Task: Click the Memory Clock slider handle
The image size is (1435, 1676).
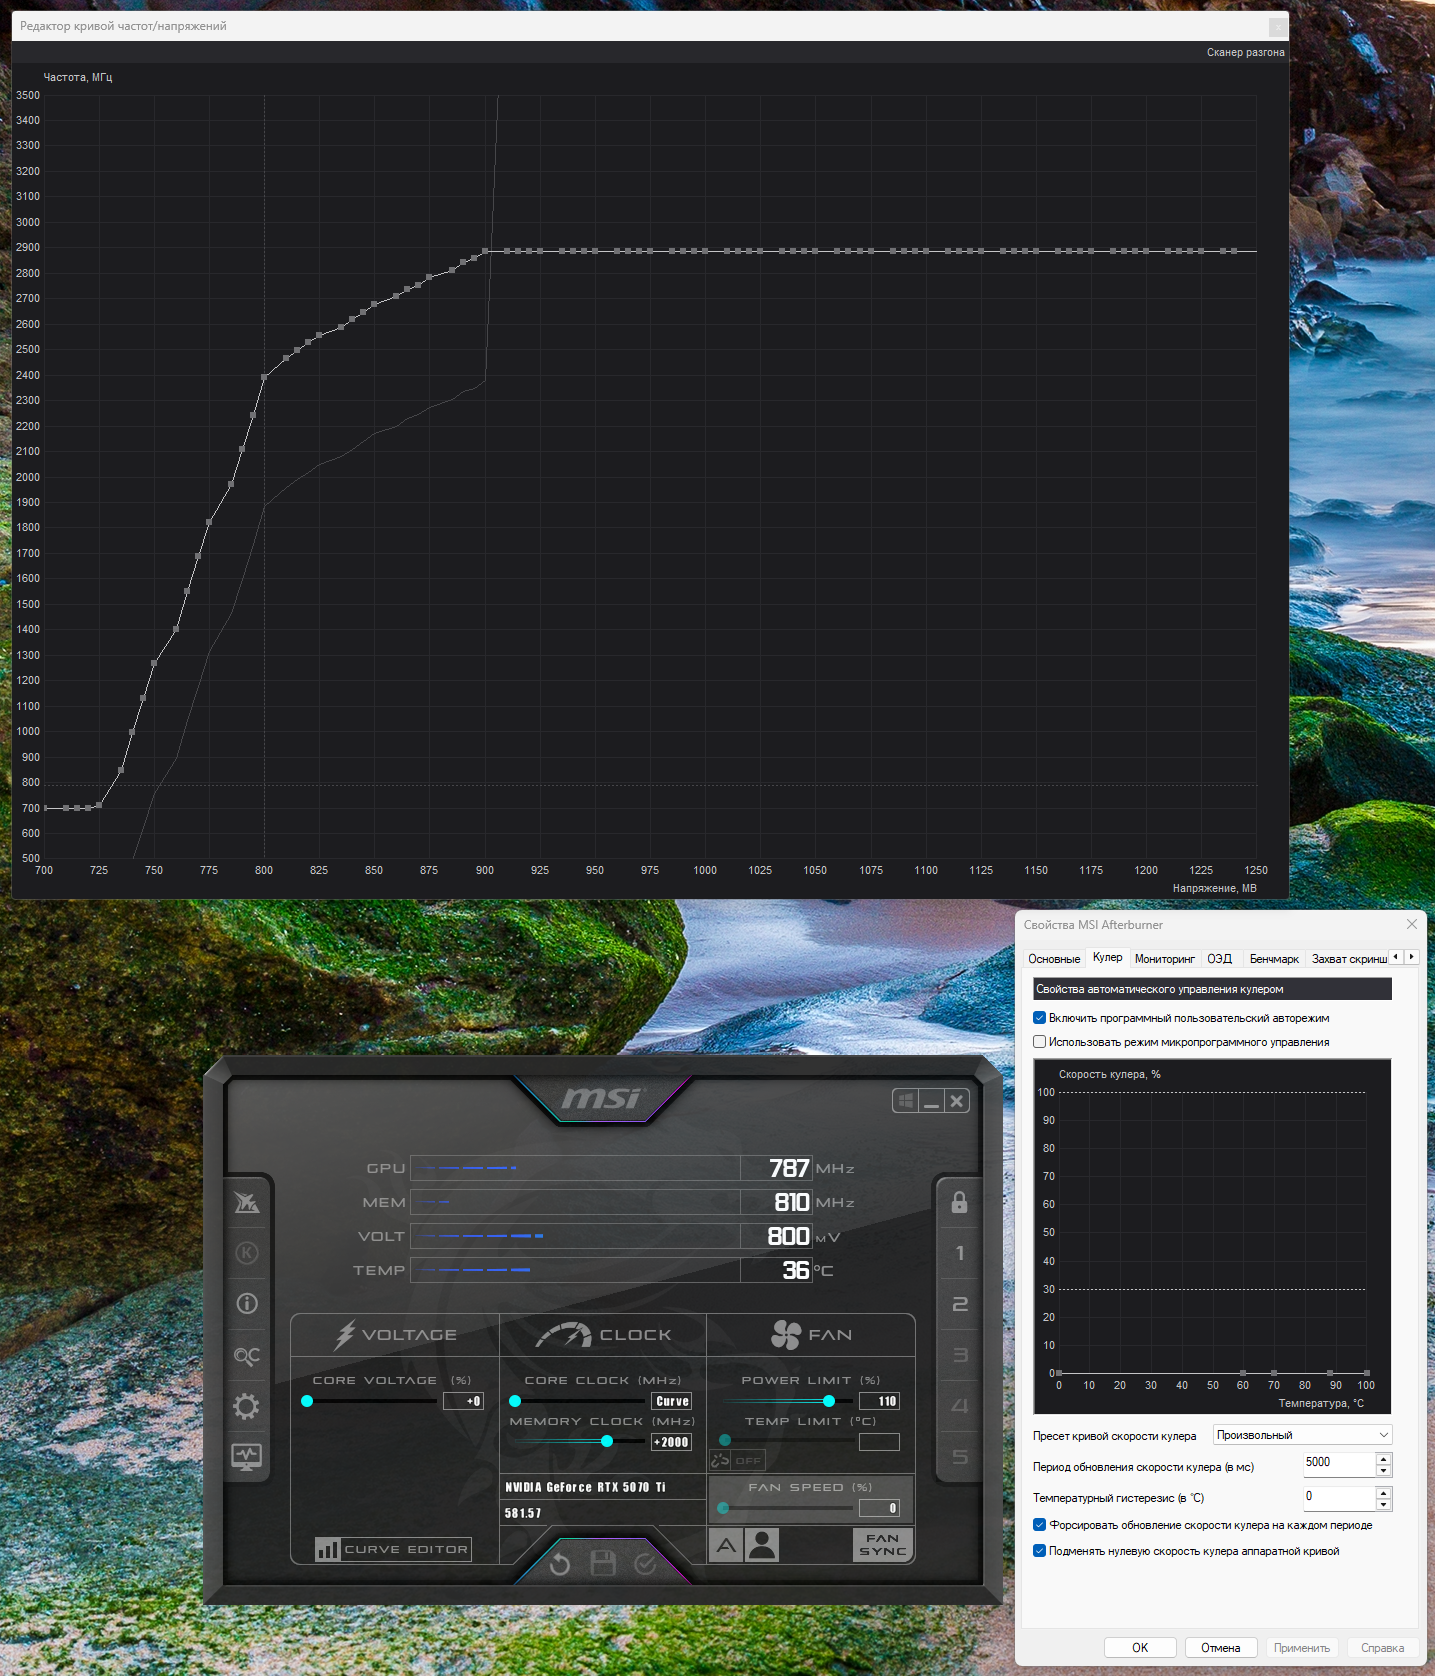Action: [x=607, y=1441]
